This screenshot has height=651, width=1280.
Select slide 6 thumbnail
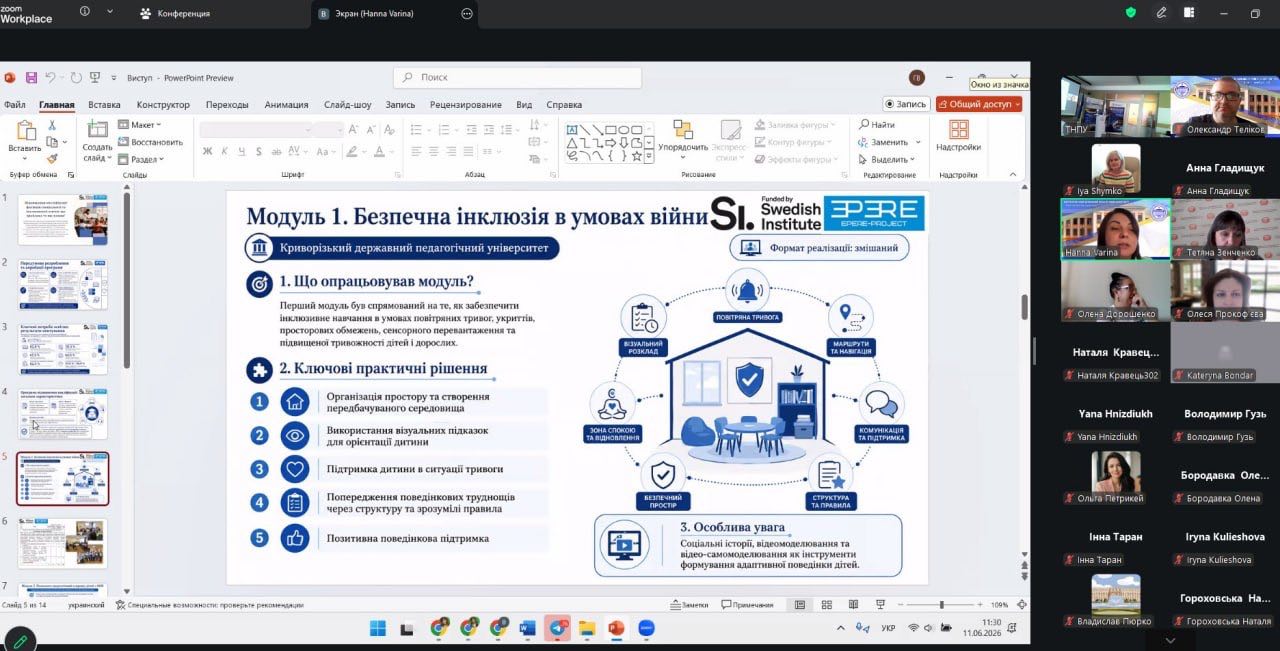click(x=63, y=543)
